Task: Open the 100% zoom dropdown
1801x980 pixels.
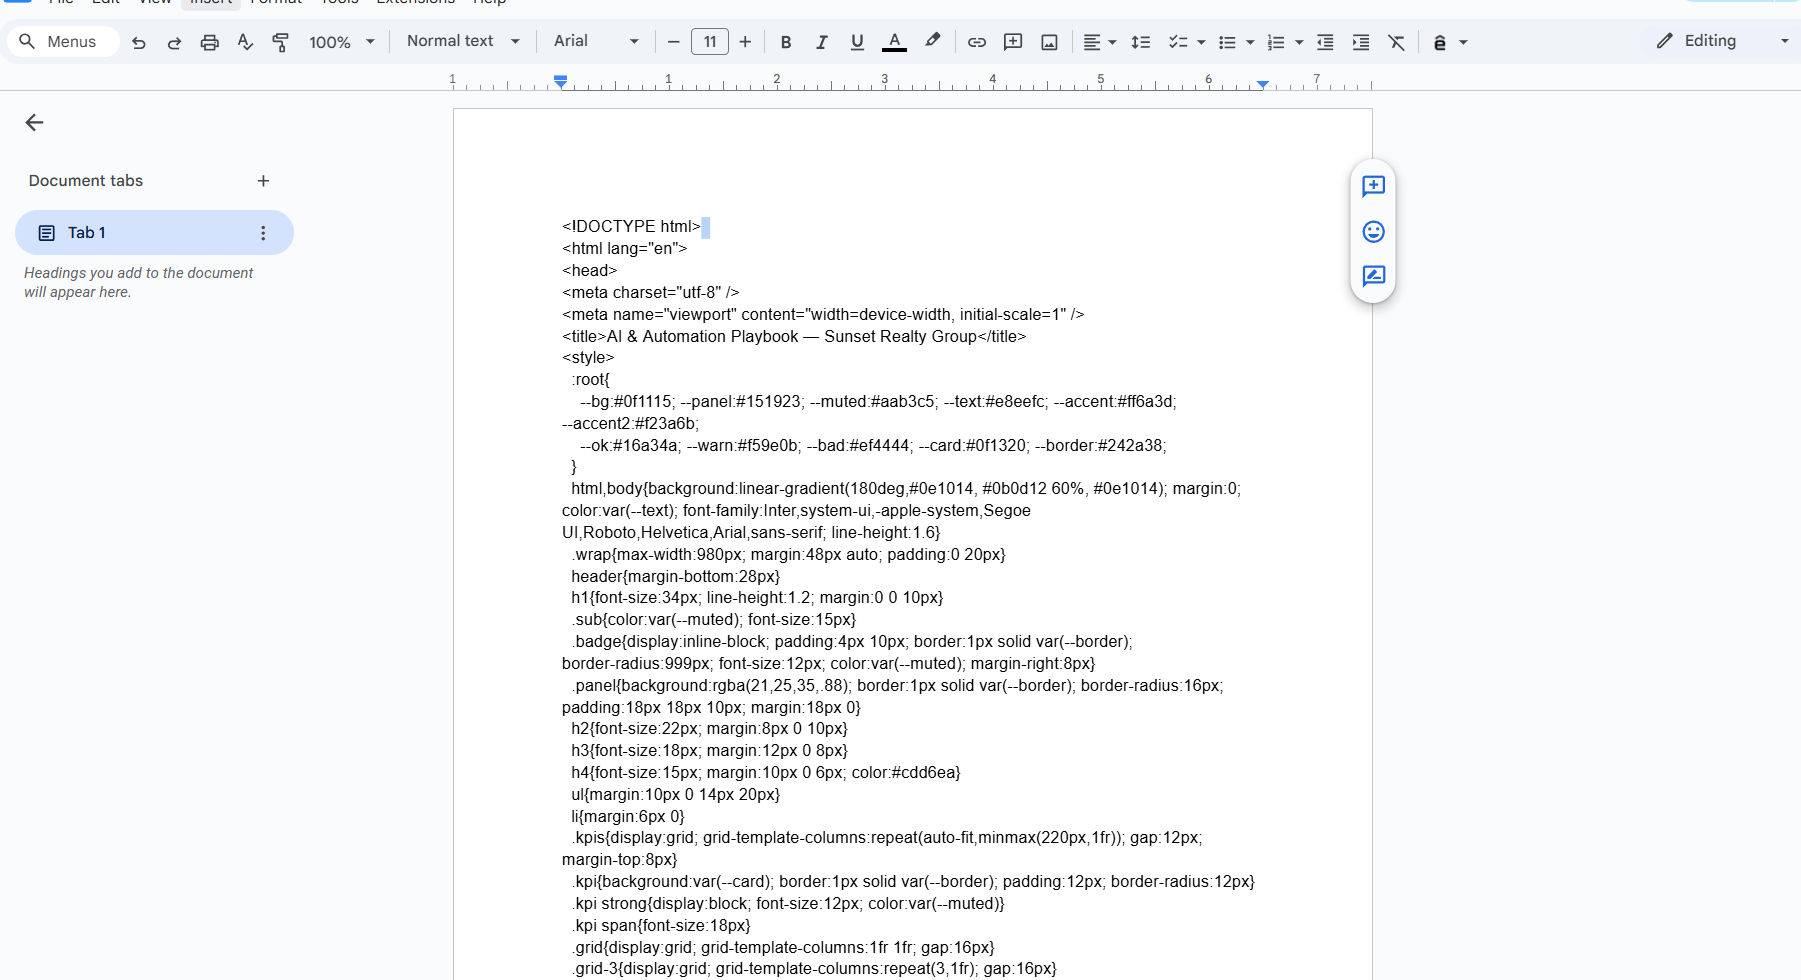Action: [x=342, y=42]
